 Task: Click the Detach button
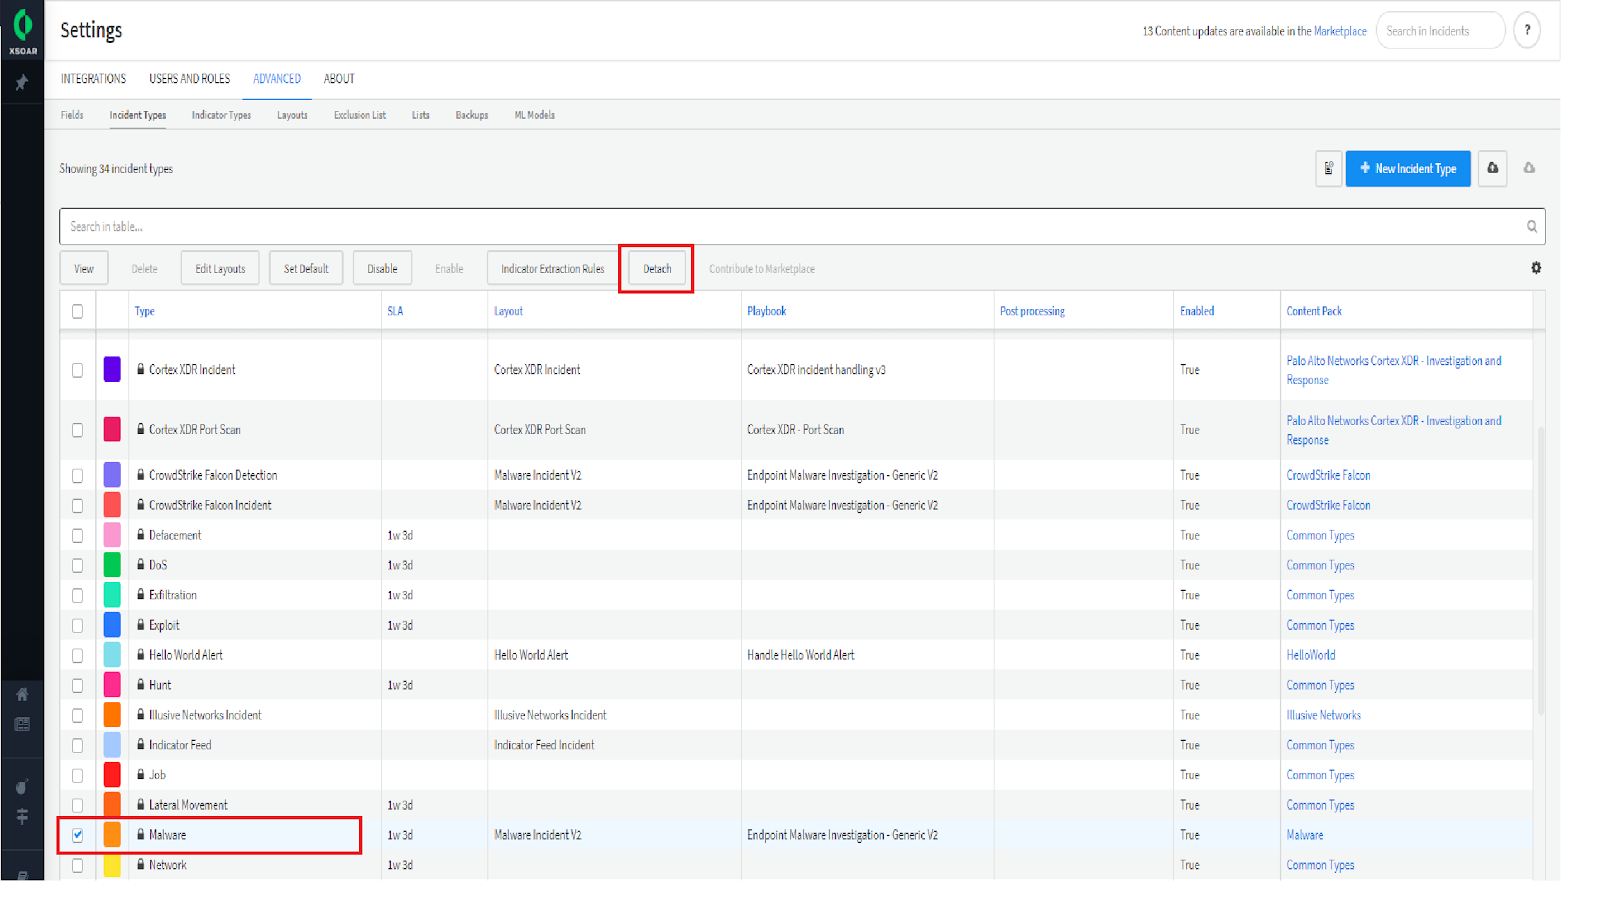pos(657,269)
